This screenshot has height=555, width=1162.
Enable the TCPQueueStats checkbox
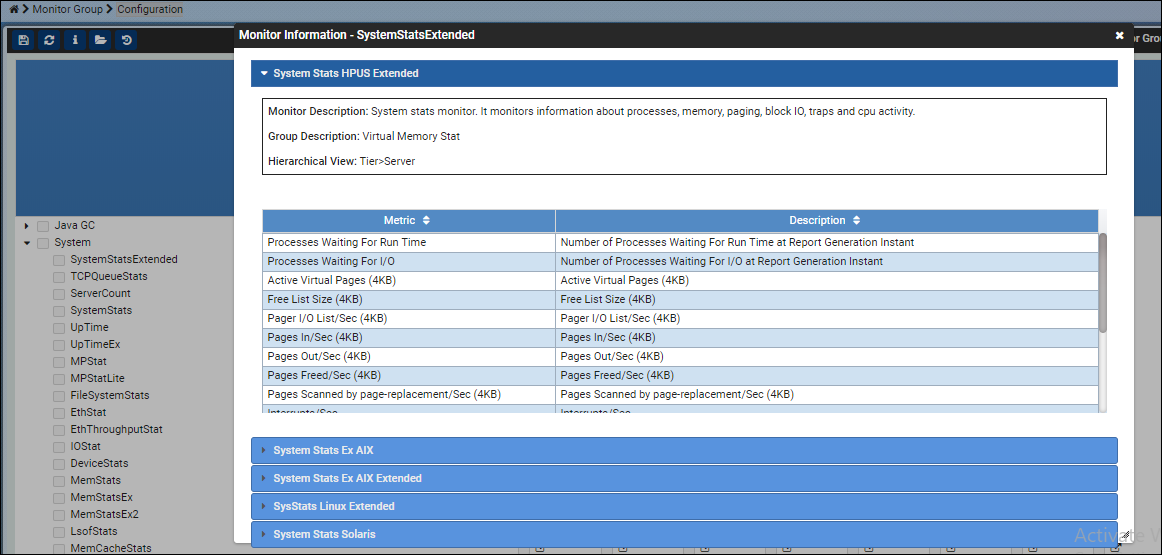(x=59, y=277)
